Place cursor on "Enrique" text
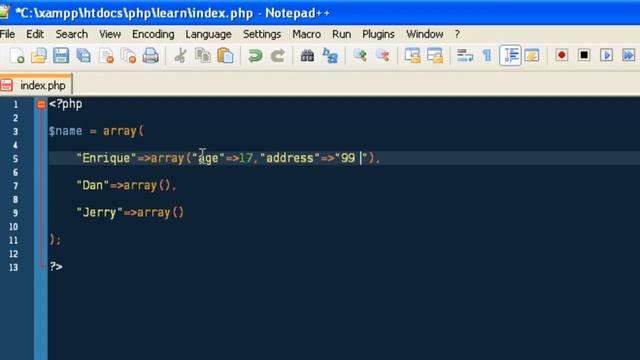 (106, 158)
